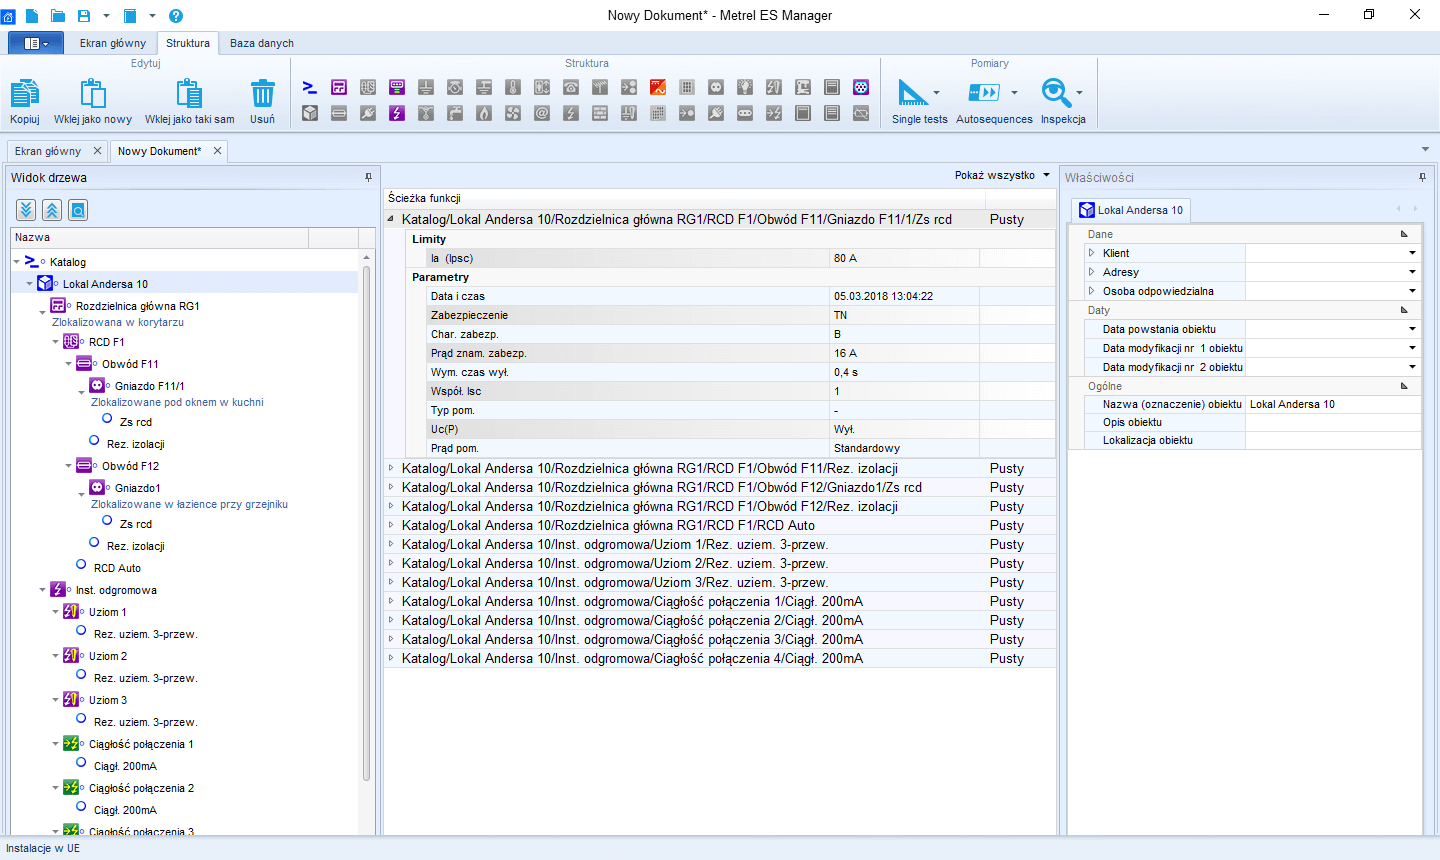
Task: Pin the Widok drzewa panel
Action: coord(368,177)
